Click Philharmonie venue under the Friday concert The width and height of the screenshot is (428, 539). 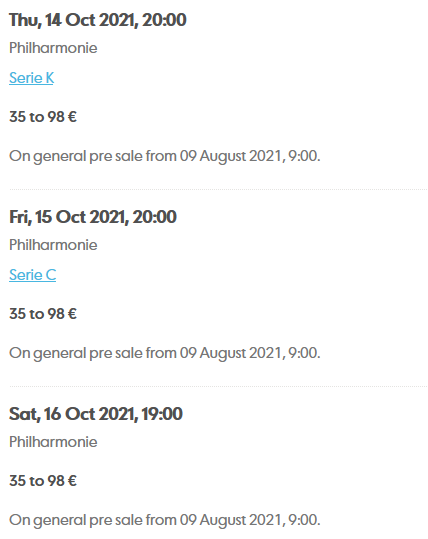[53, 245]
